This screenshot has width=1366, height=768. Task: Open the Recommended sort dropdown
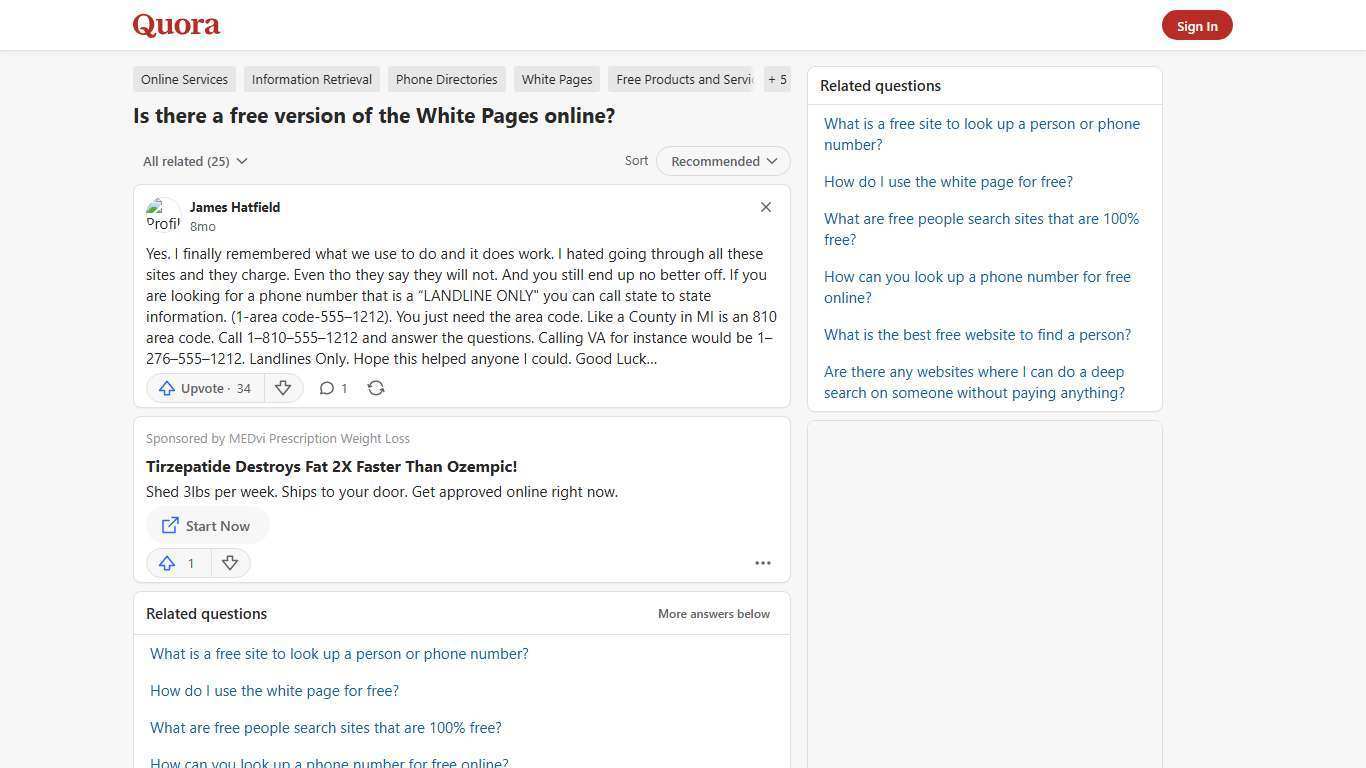pos(722,161)
